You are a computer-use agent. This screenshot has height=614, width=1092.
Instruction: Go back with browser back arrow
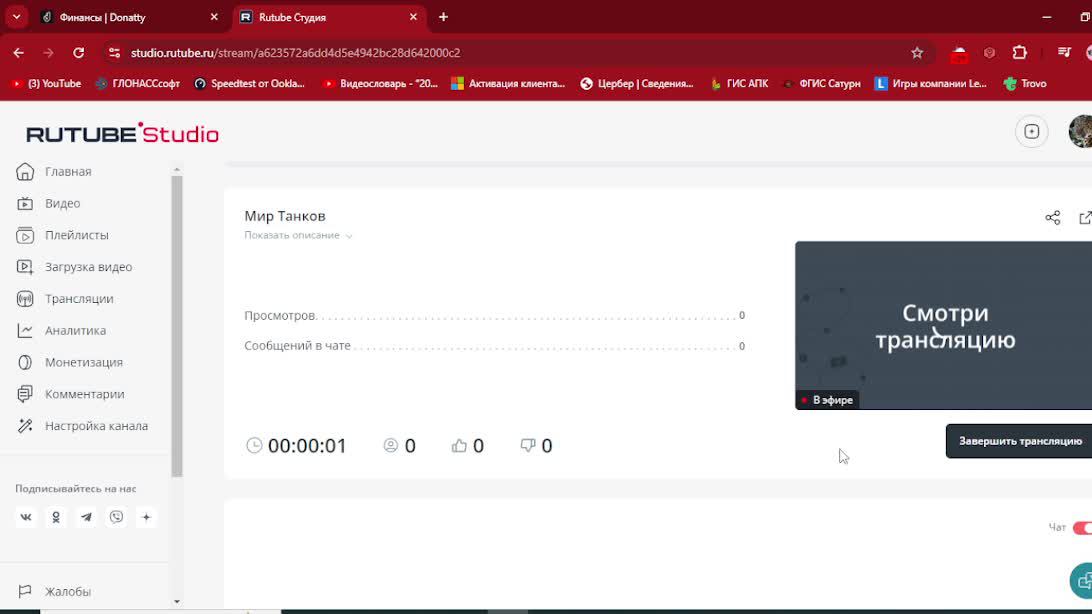(19, 53)
